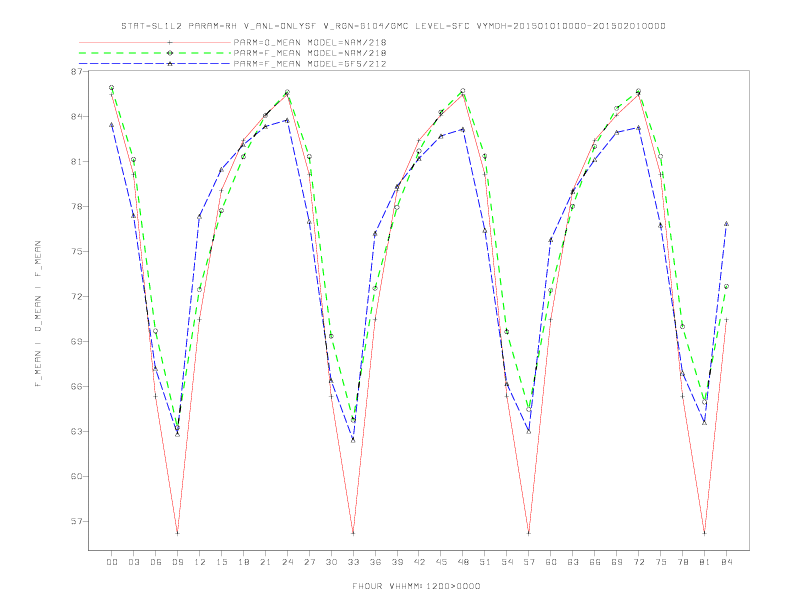Image resolution: width=792 pixels, height=612 pixels.
Task: Click blue triangle marker at hour 84
Action: pos(726,223)
